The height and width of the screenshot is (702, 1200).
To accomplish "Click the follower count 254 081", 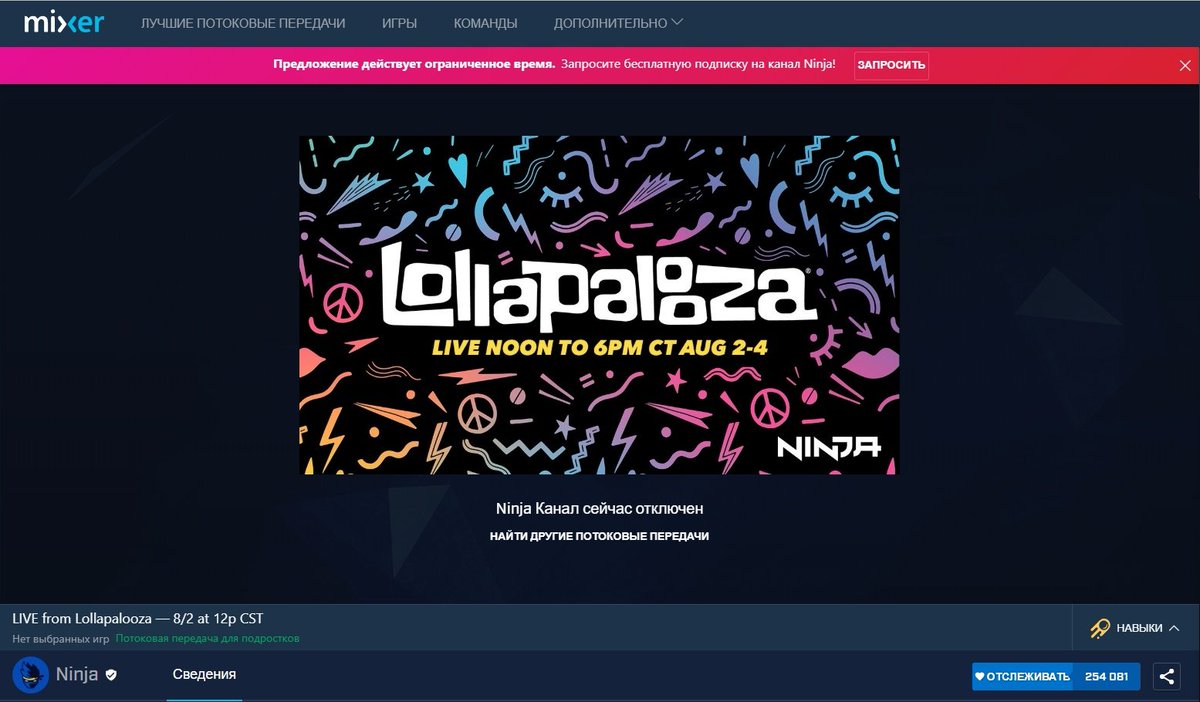I will tap(1106, 677).
